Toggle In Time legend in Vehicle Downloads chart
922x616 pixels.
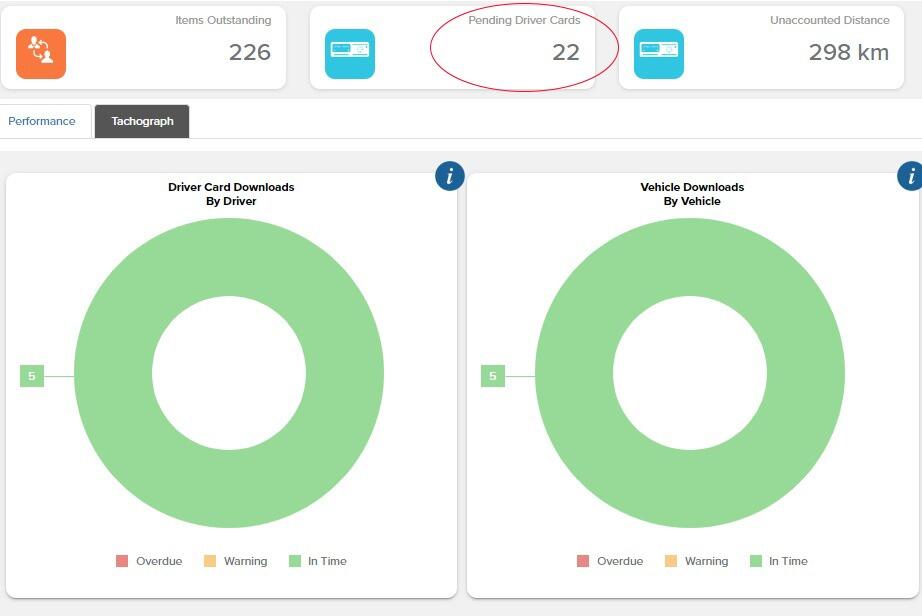coord(779,561)
